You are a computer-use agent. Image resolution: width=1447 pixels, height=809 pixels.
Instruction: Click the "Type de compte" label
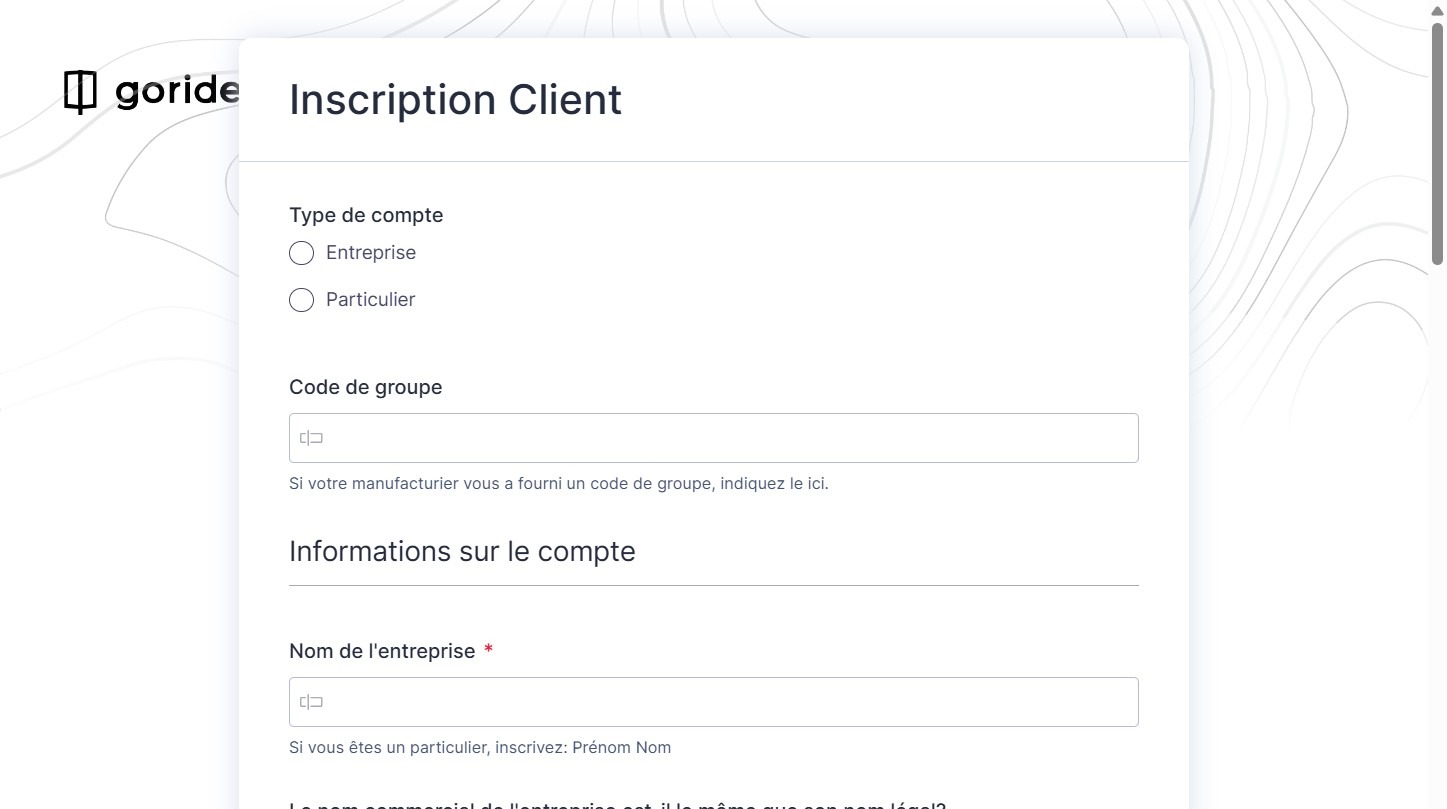366,215
